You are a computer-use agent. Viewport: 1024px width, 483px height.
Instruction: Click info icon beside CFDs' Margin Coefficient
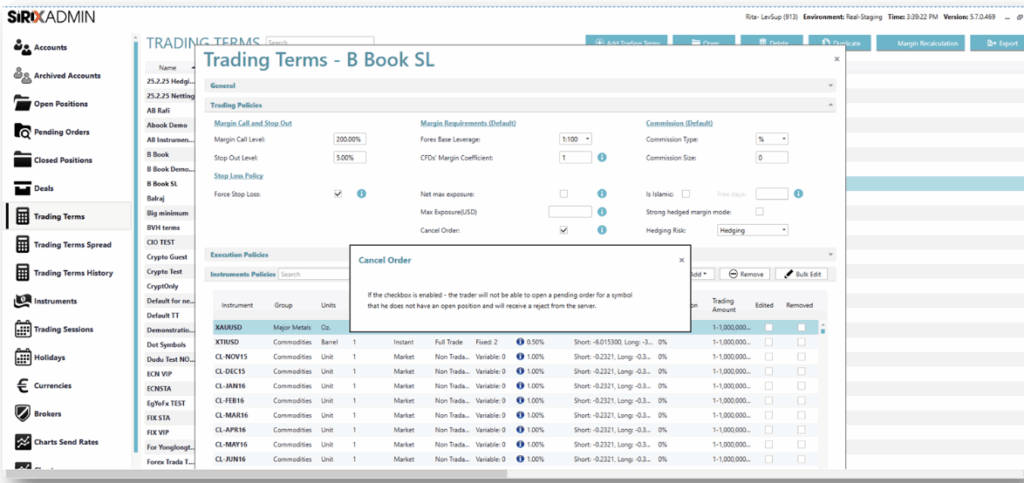coord(602,158)
